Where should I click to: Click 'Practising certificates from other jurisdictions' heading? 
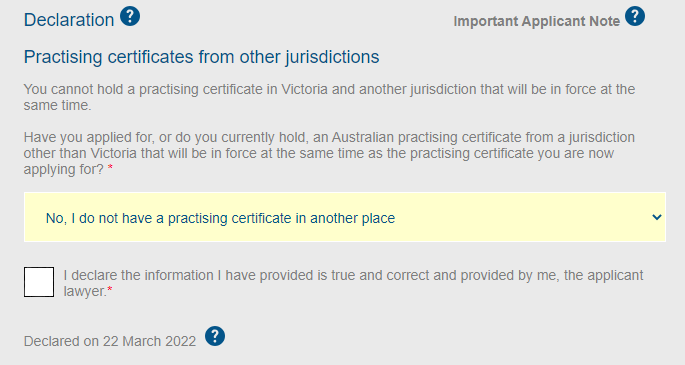[201, 57]
